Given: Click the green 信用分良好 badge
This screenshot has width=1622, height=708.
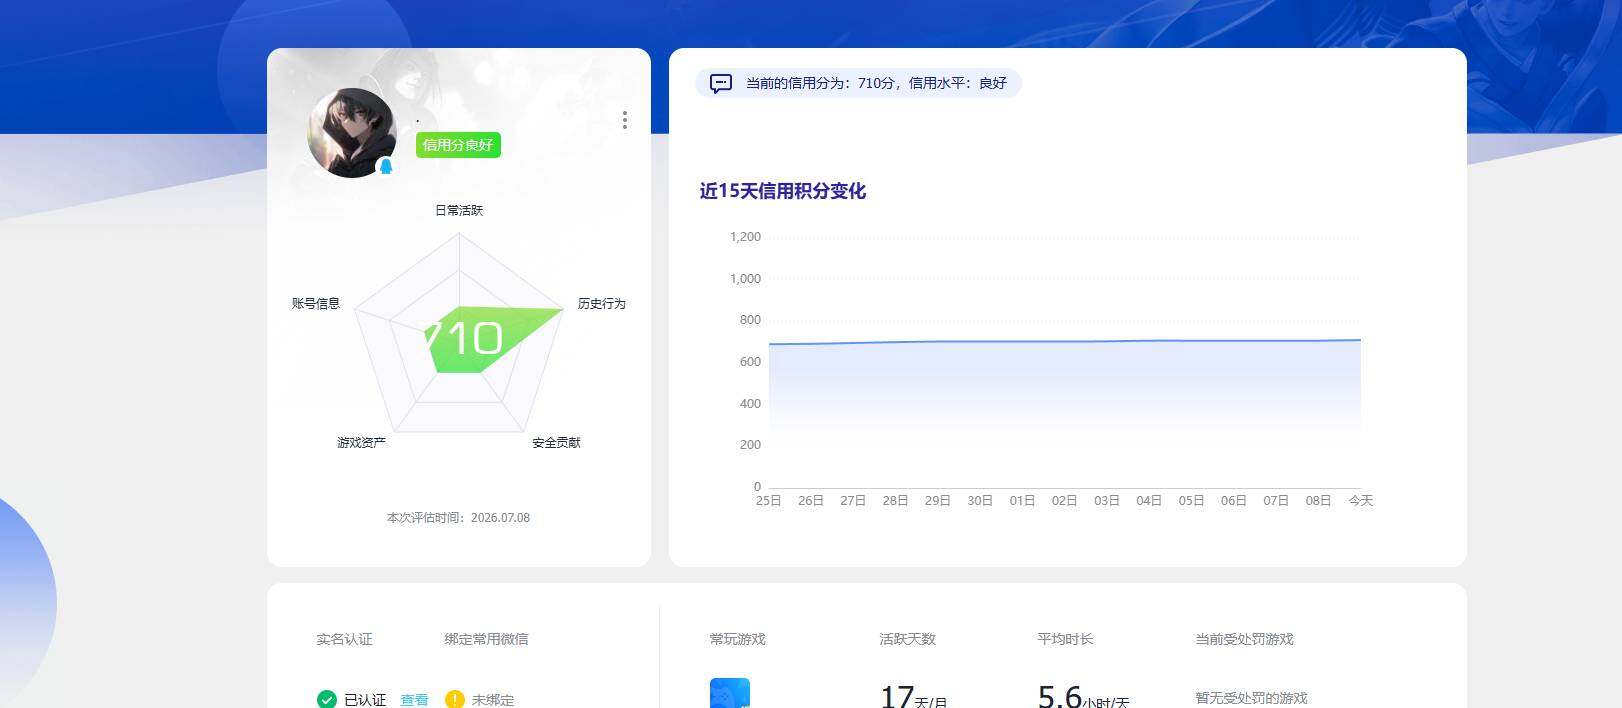Looking at the screenshot, I should coord(458,145).
